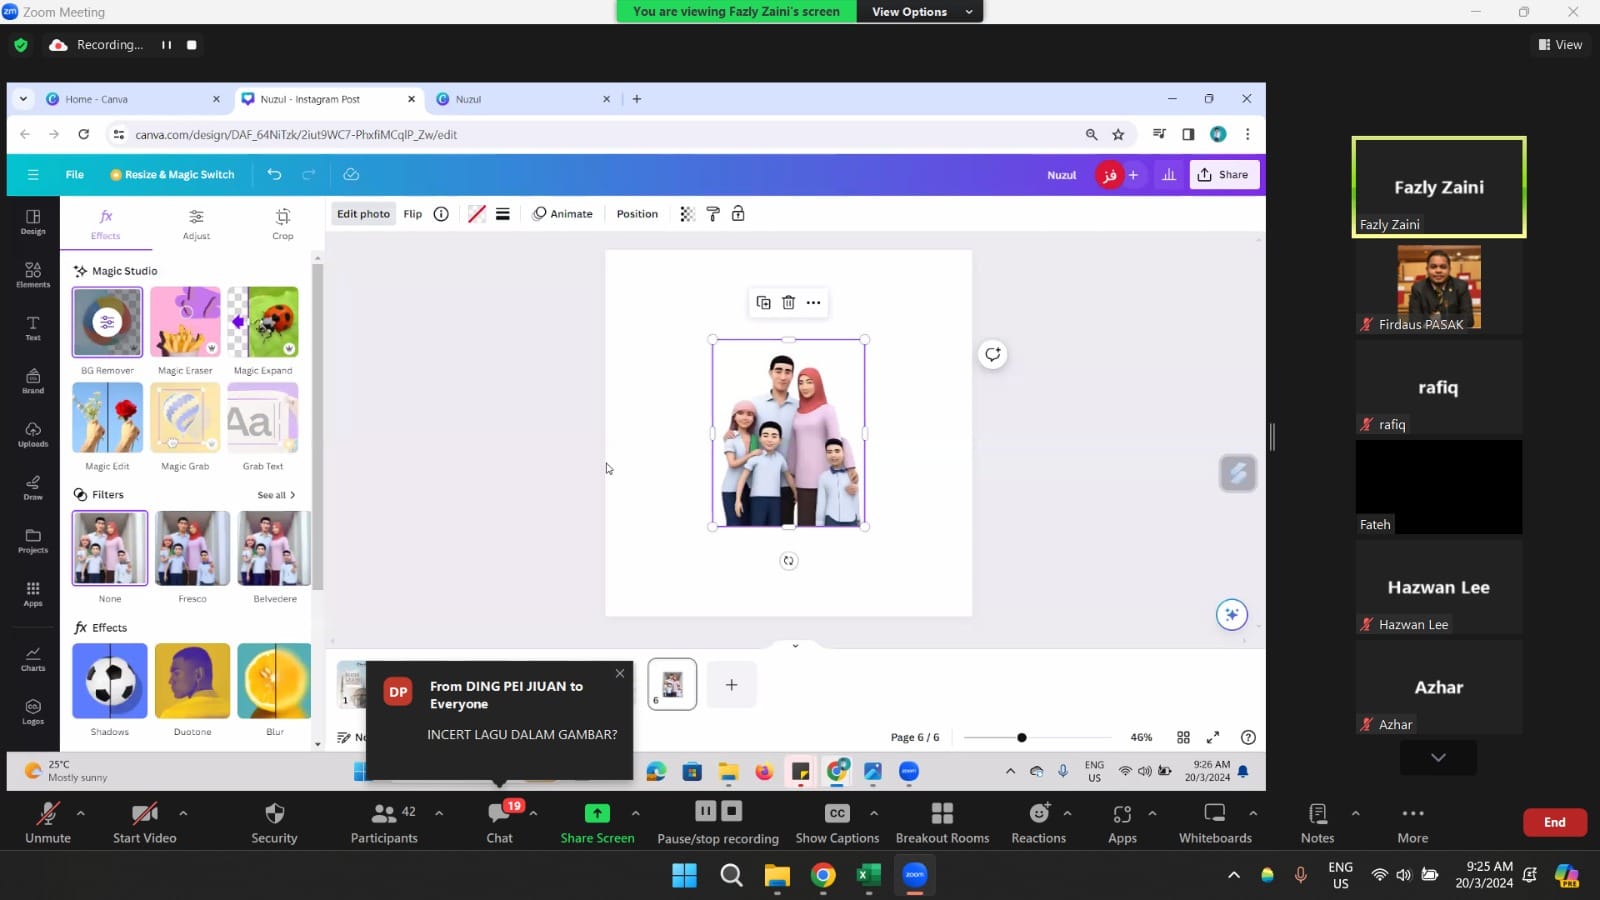The width and height of the screenshot is (1600, 900).
Task: Open the View Options dropdown
Action: [921, 12]
